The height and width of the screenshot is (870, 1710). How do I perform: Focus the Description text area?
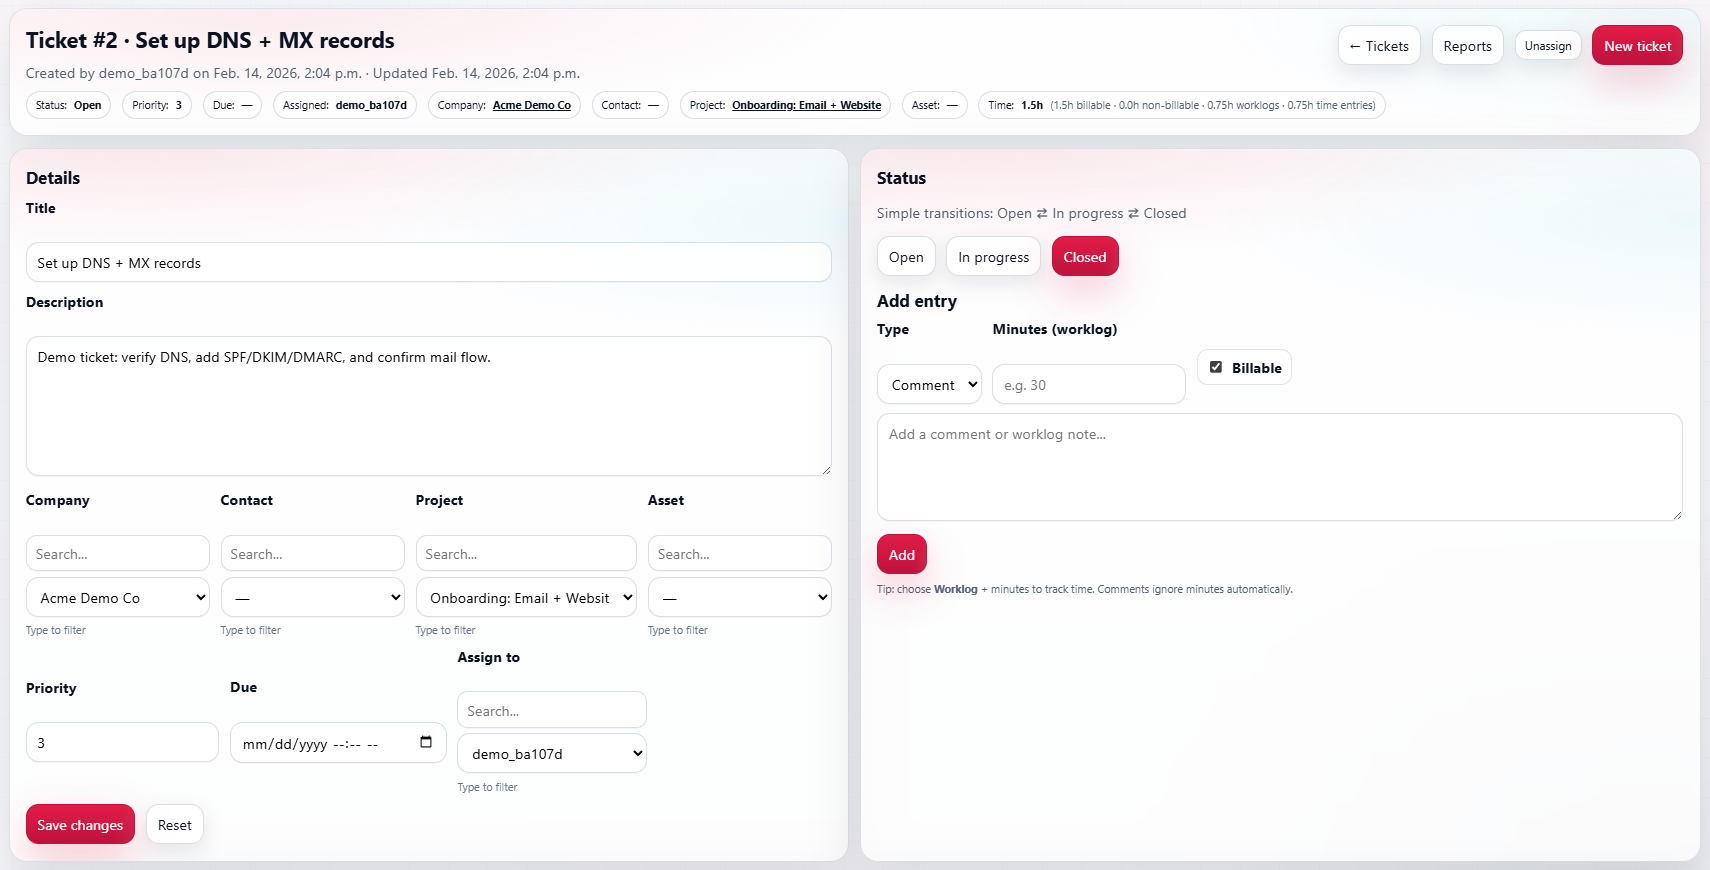coord(428,406)
